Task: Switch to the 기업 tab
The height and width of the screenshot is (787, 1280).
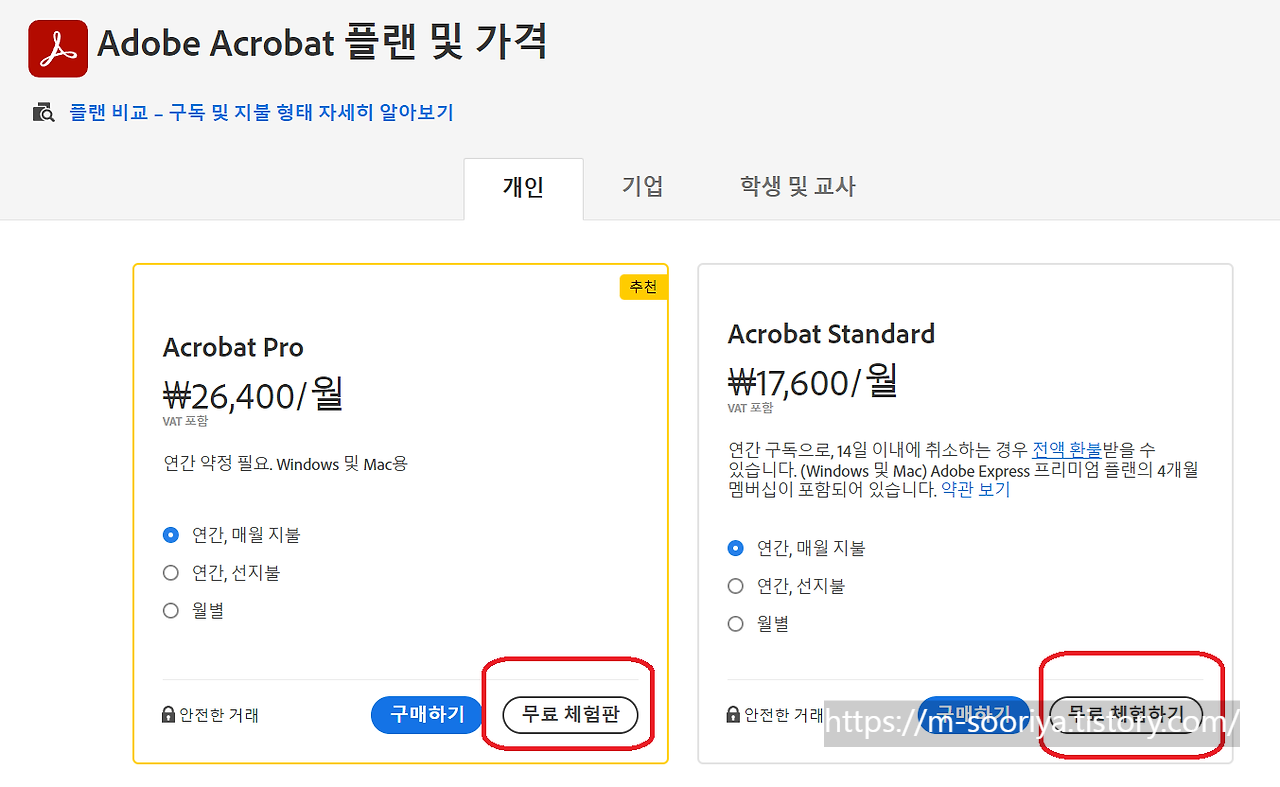Action: (643, 186)
